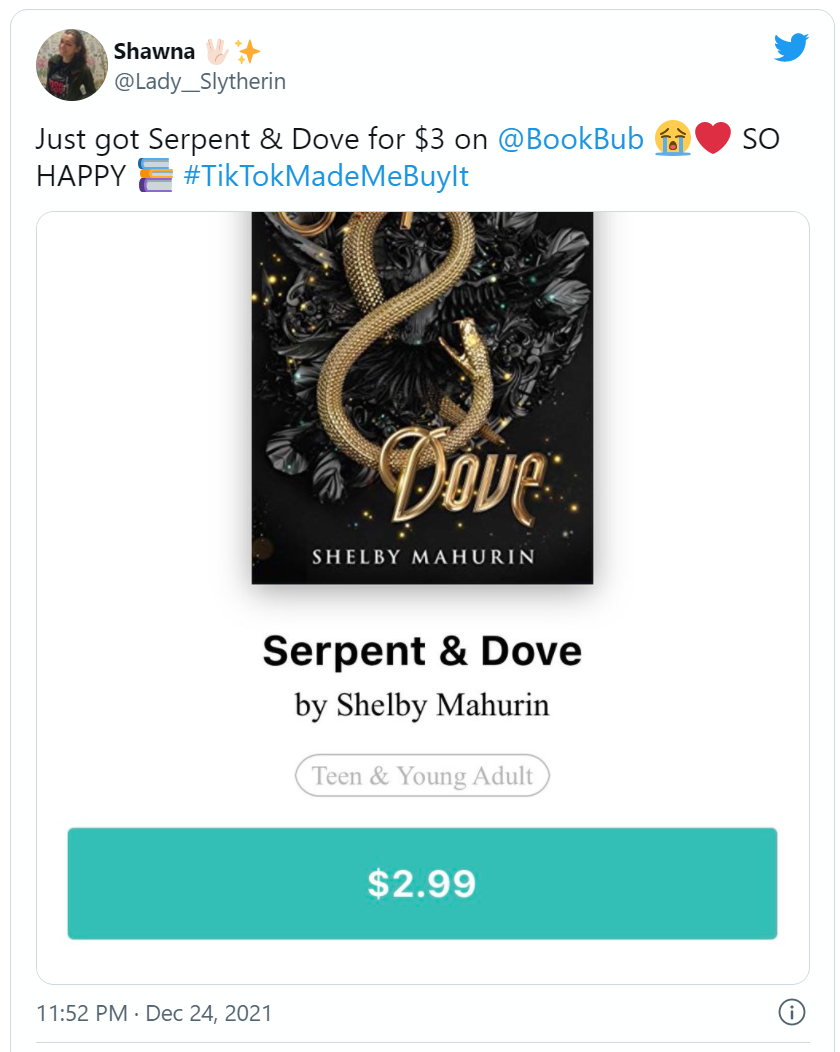The width and height of the screenshot is (840, 1052).
Task: Click the crying face emoji
Action: tap(672, 138)
